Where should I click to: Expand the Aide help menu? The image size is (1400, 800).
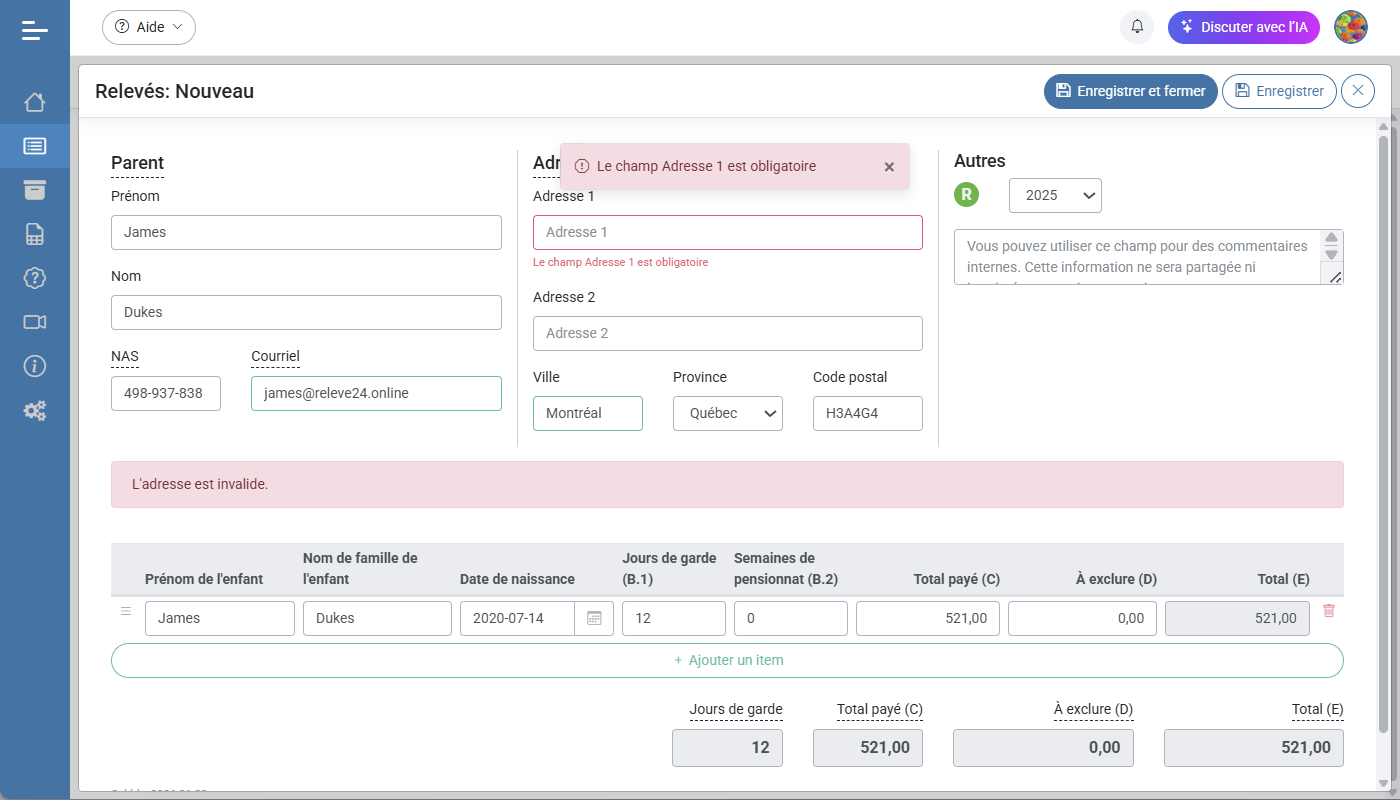[x=149, y=27]
